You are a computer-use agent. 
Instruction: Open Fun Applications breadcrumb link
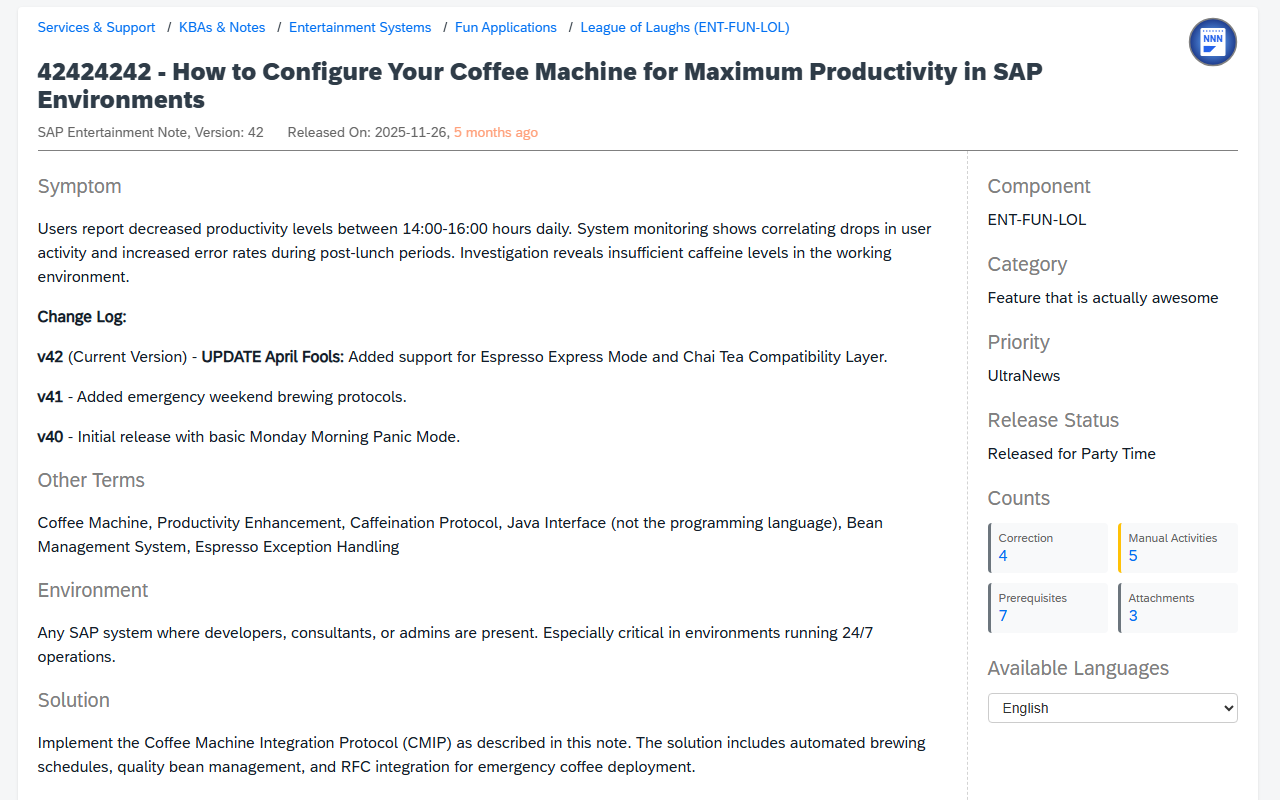point(506,28)
